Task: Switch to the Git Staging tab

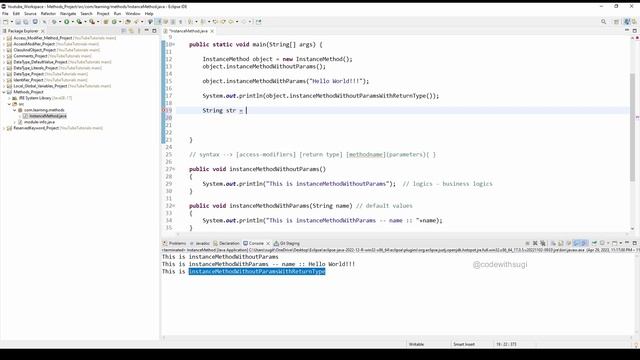Action: tap(287, 243)
